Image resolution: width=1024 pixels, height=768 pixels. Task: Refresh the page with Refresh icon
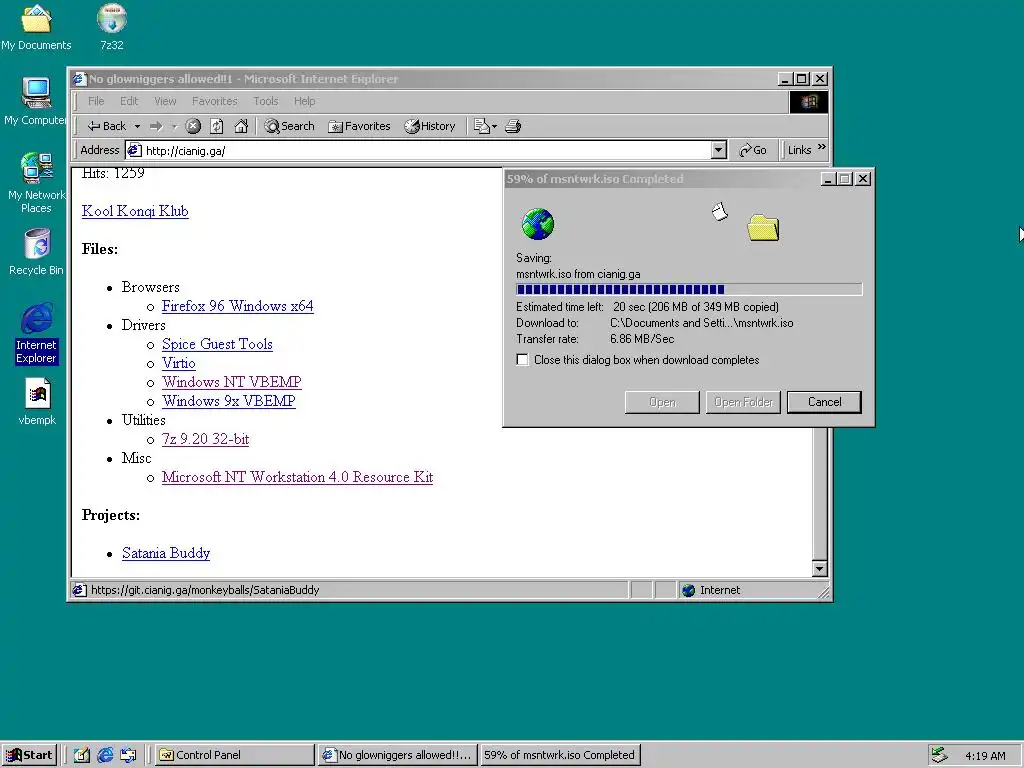click(x=217, y=126)
